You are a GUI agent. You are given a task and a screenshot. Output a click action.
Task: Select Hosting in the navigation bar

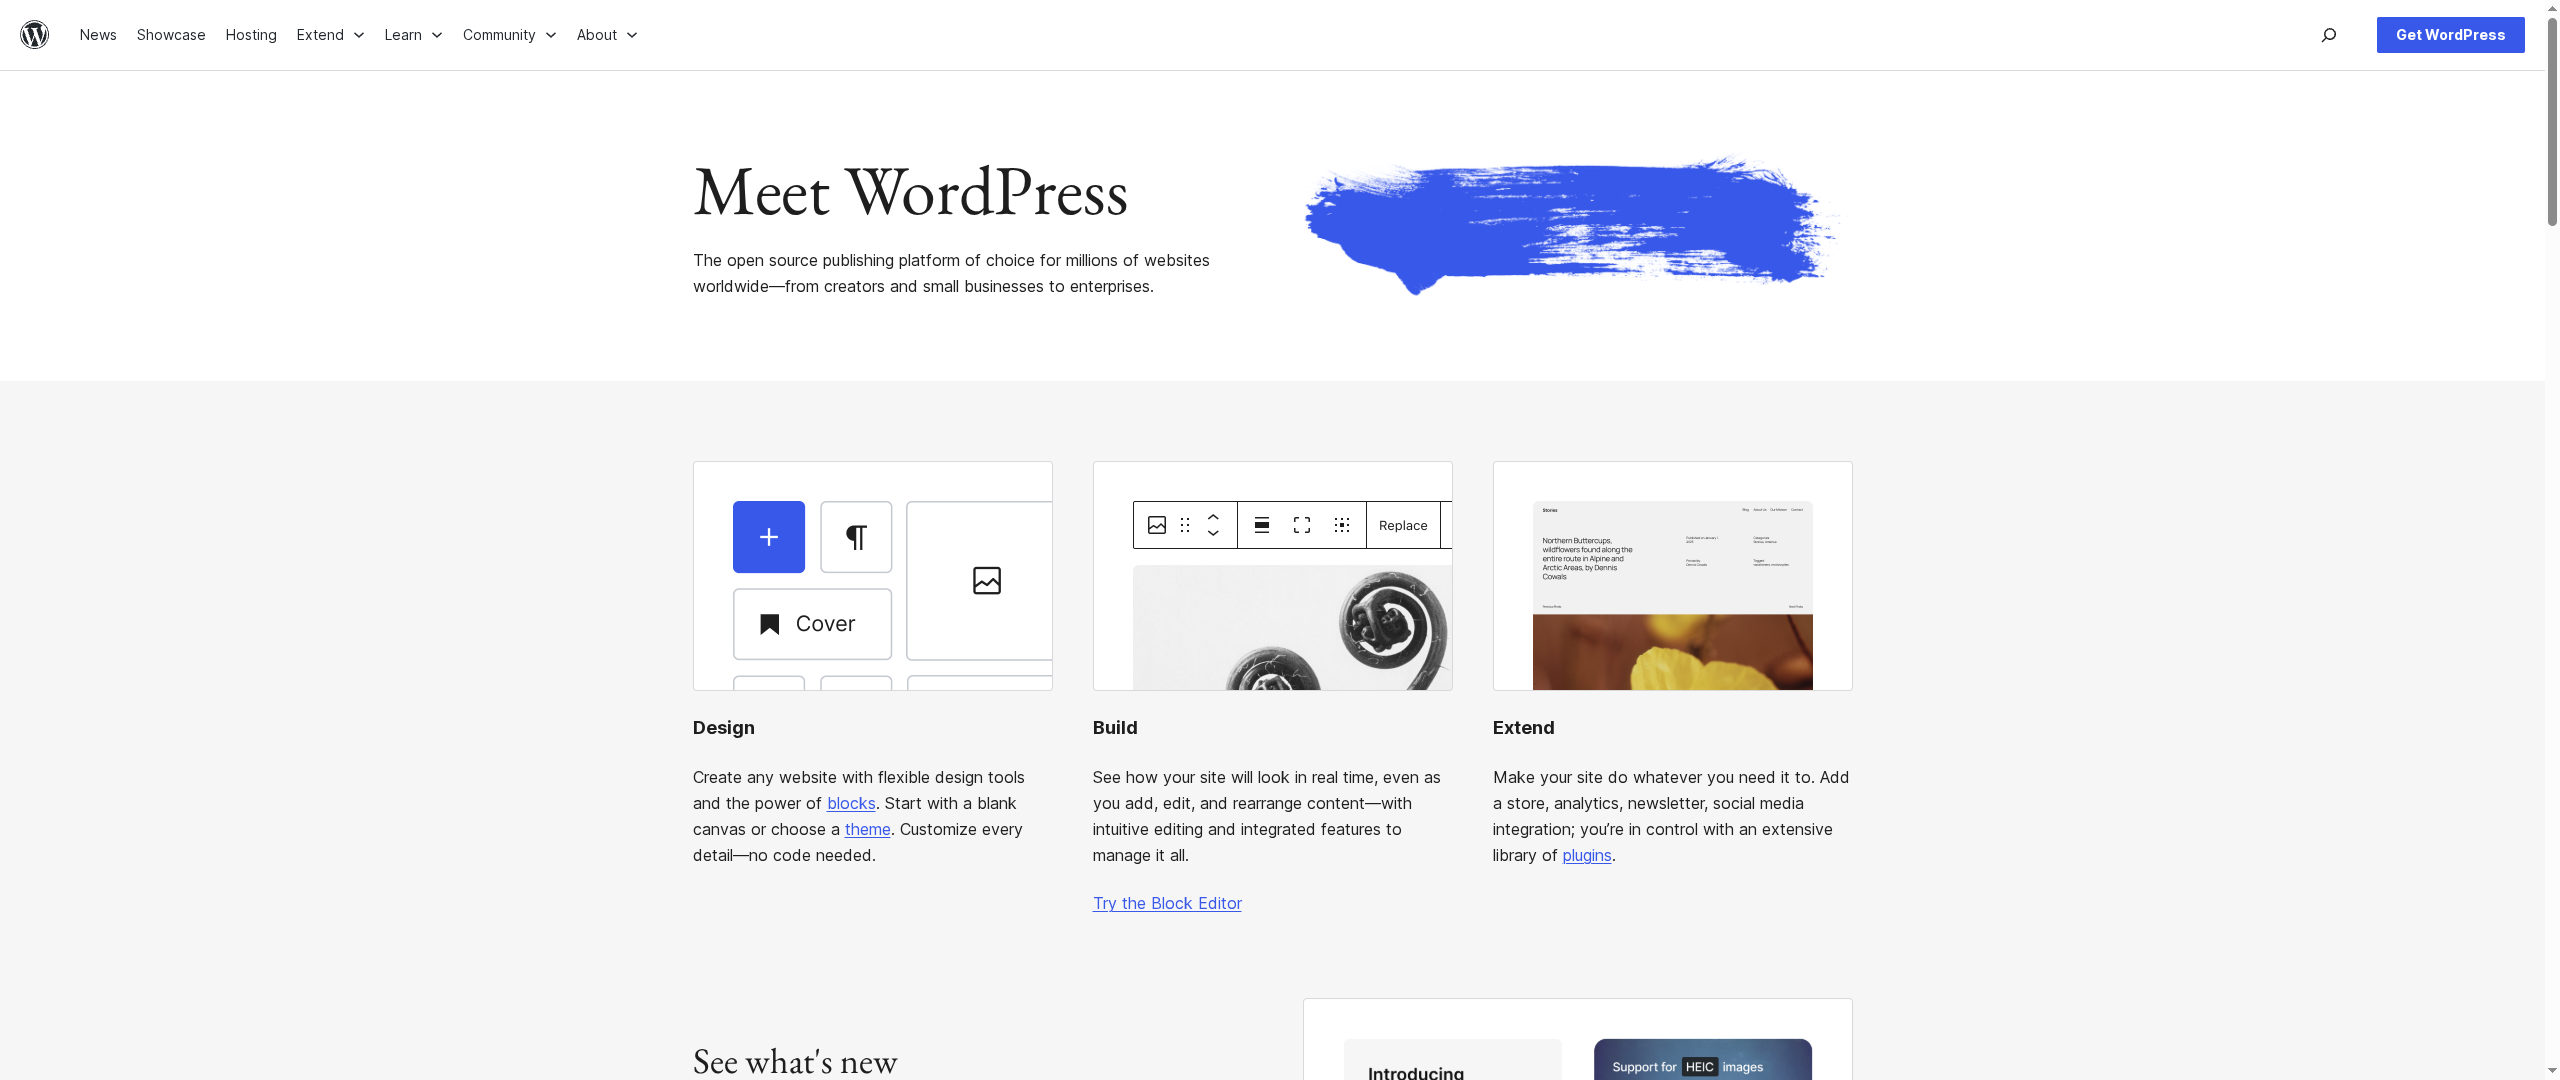(x=251, y=35)
